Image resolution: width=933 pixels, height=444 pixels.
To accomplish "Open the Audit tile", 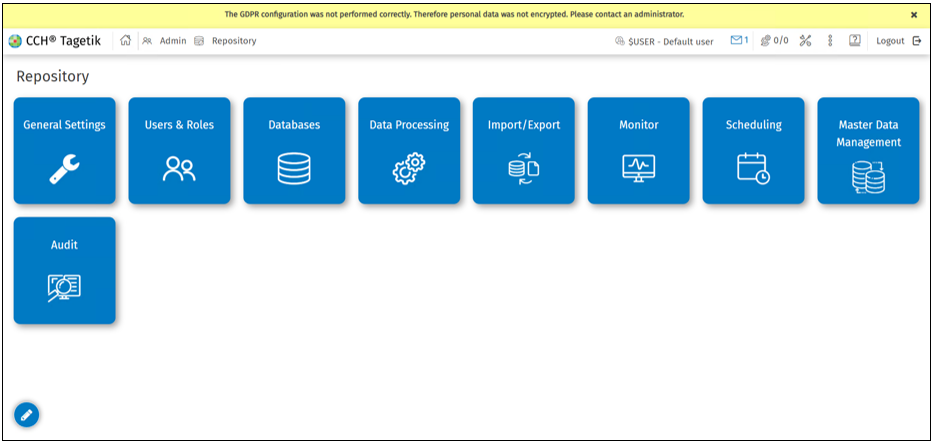I will (x=64, y=270).
